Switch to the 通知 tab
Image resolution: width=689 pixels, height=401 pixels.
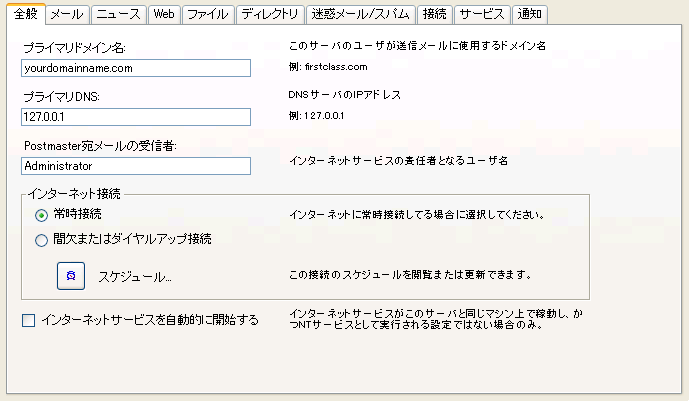pos(530,14)
